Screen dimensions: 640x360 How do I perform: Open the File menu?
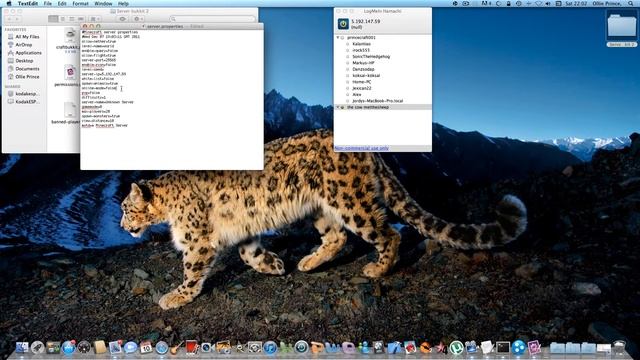(x=48, y=3)
